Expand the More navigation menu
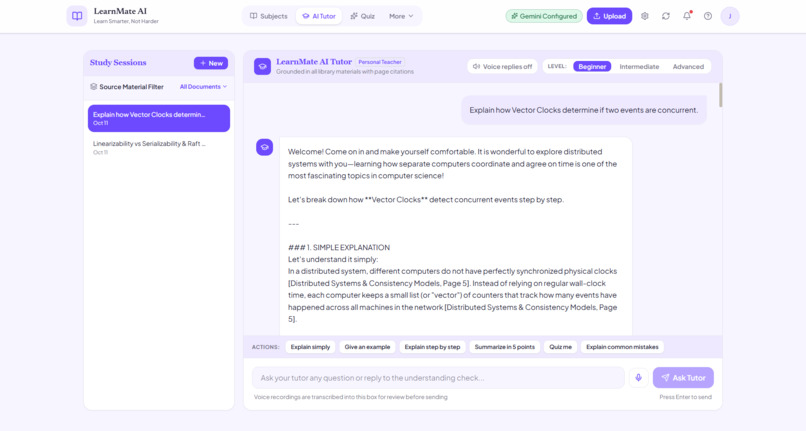Image resolution: width=806 pixels, height=431 pixels. pyautogui.click(x=401, y=16)
